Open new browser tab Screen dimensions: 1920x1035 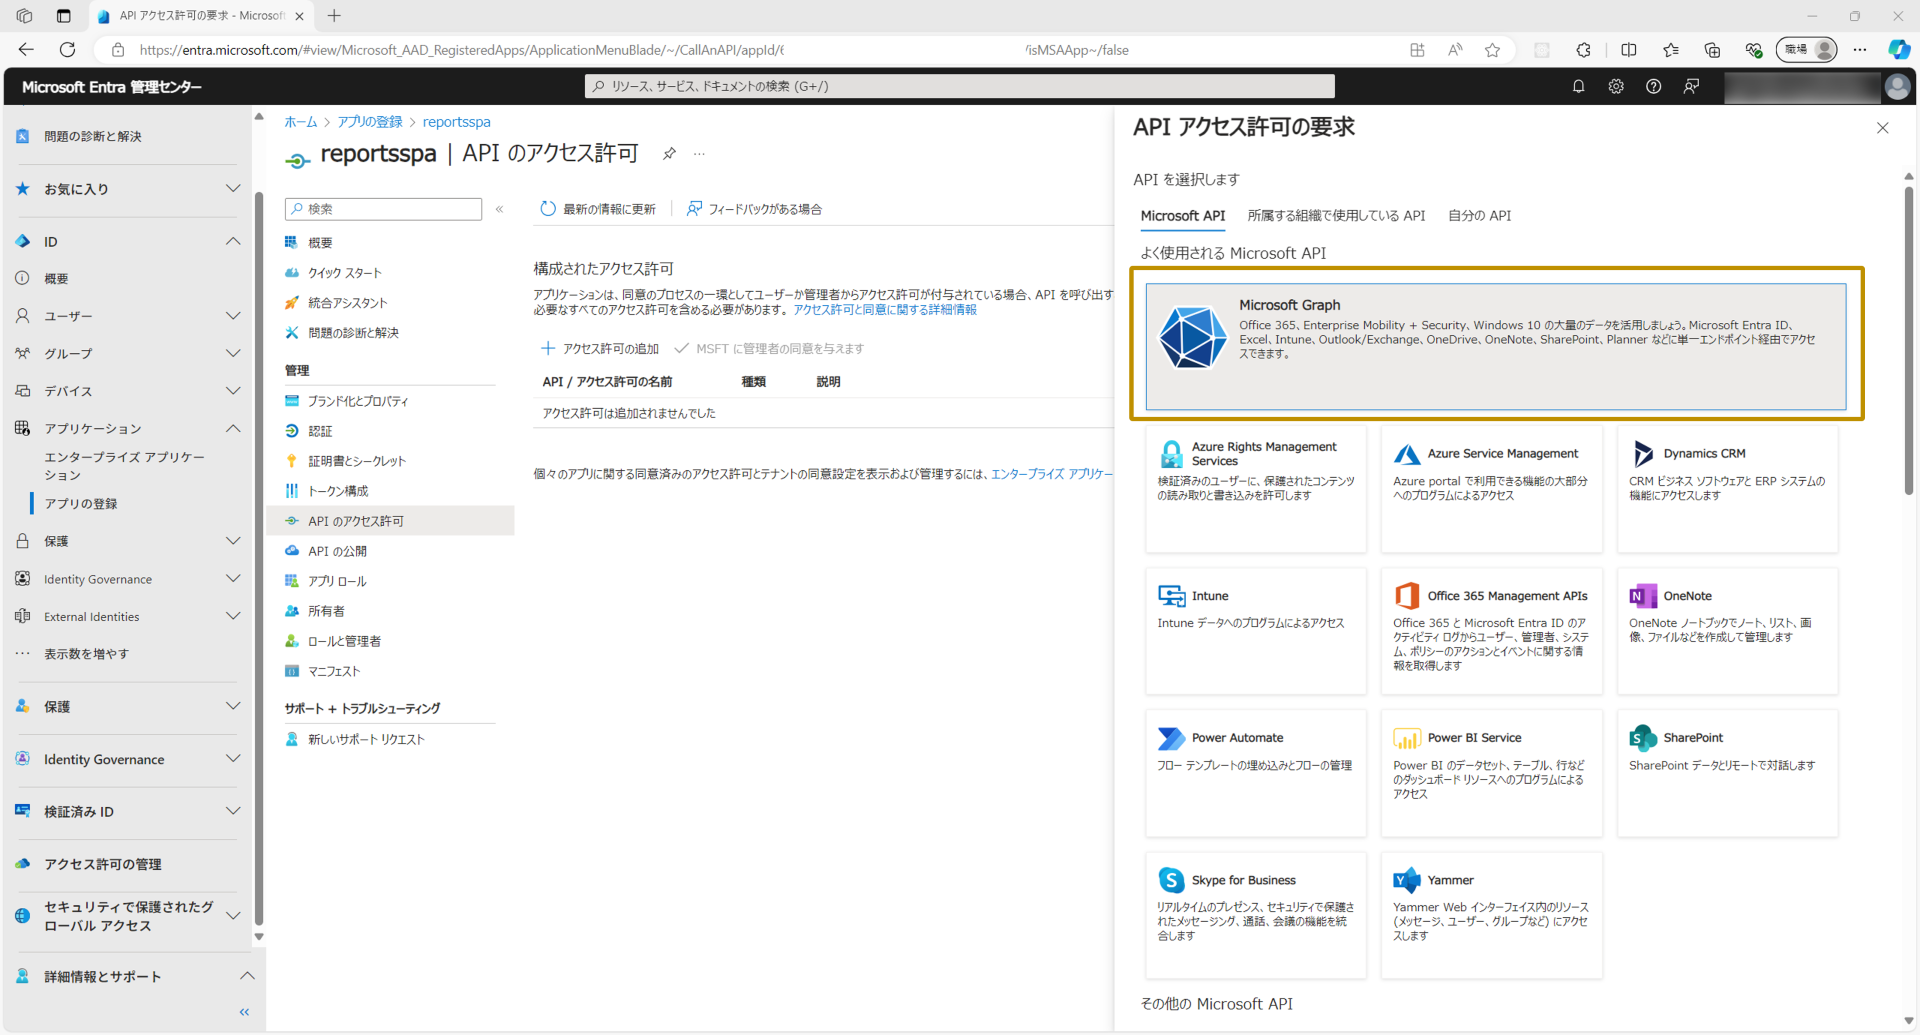(x=334, y=16)
